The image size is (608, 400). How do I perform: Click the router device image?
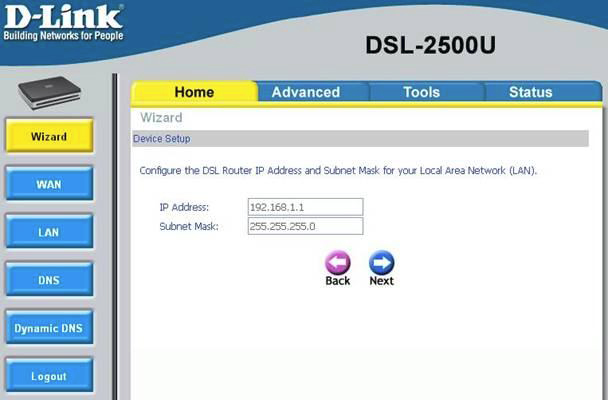[x=49, y=93]
